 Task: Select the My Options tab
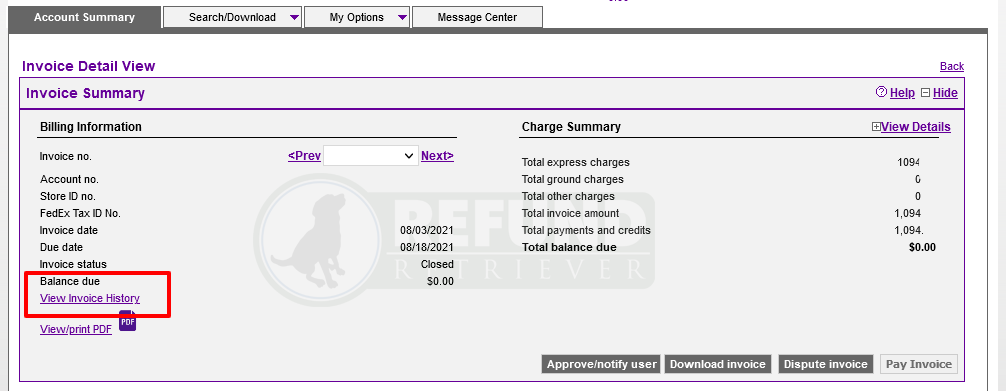(x=357, y=17)
